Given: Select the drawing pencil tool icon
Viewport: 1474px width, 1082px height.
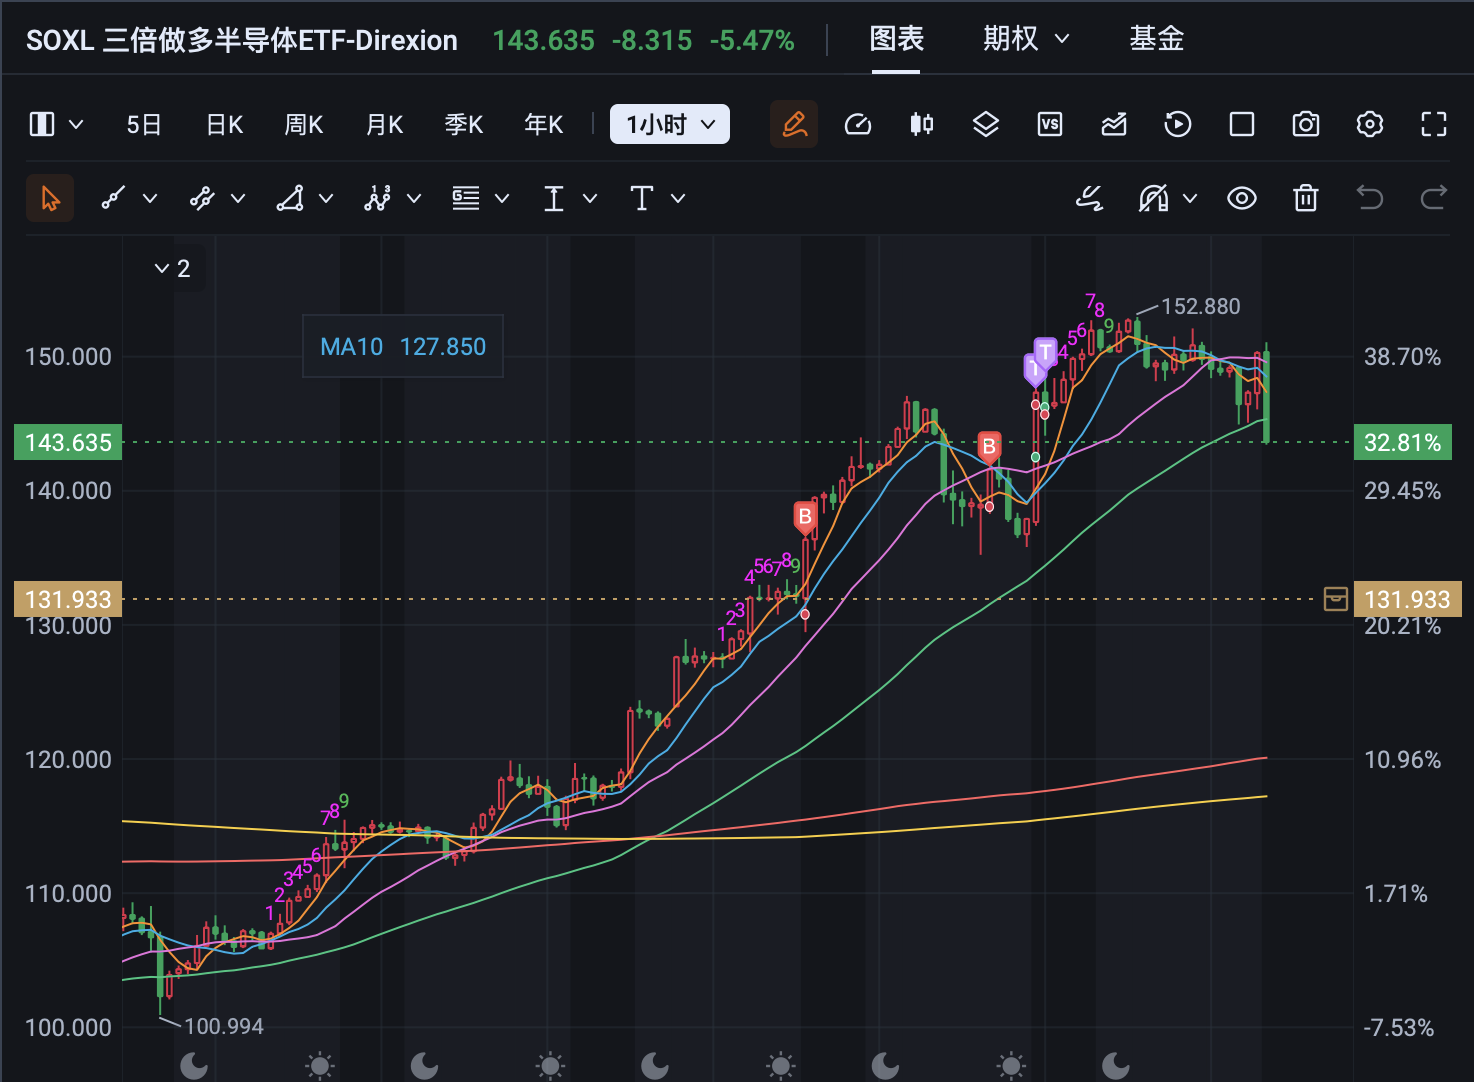Looking at the screenshot, I should coord(794,124).
